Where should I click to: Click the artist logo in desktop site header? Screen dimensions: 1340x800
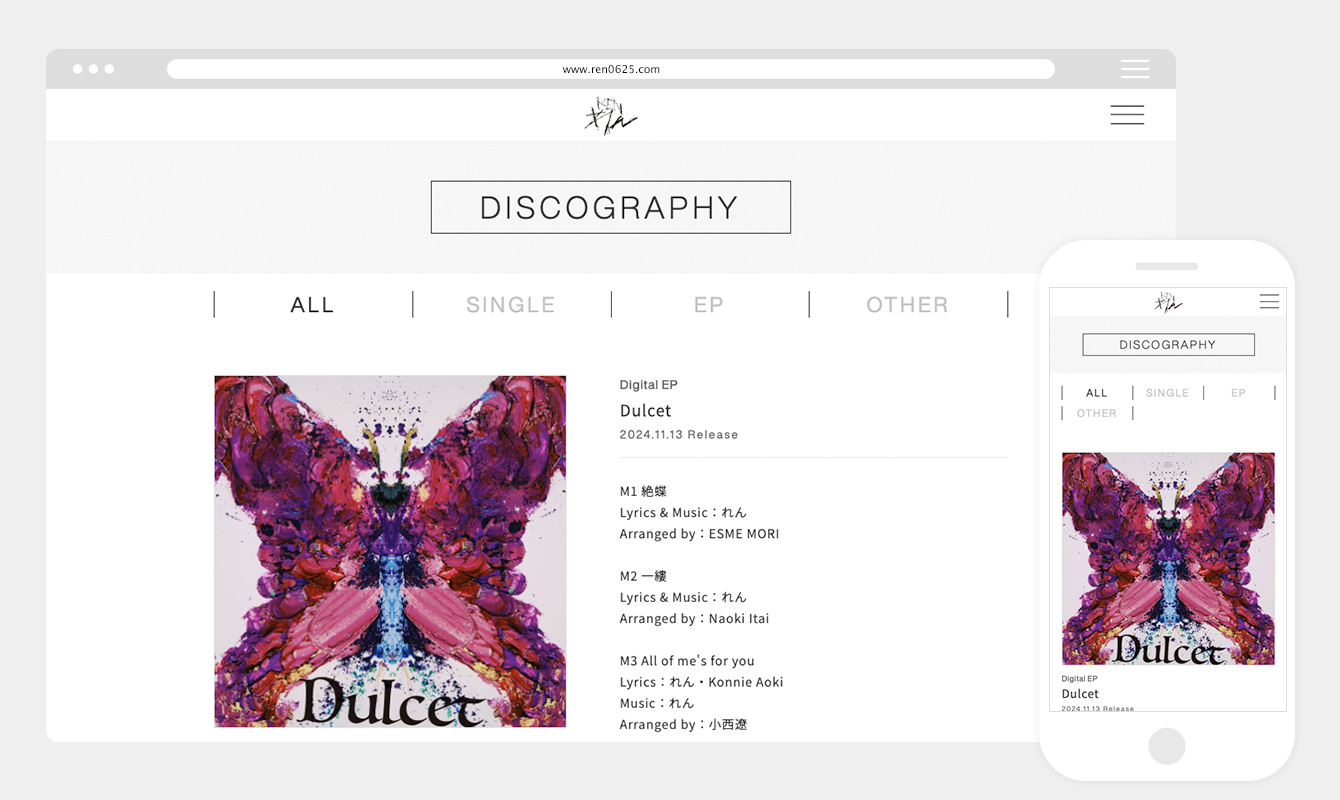pos(610,116)
